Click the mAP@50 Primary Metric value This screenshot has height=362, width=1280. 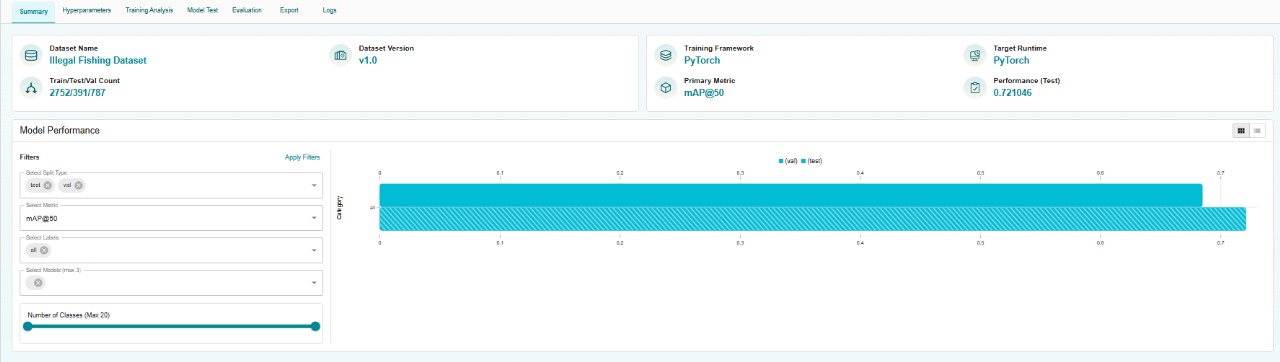pyautogui.click(x=705, y=93)
